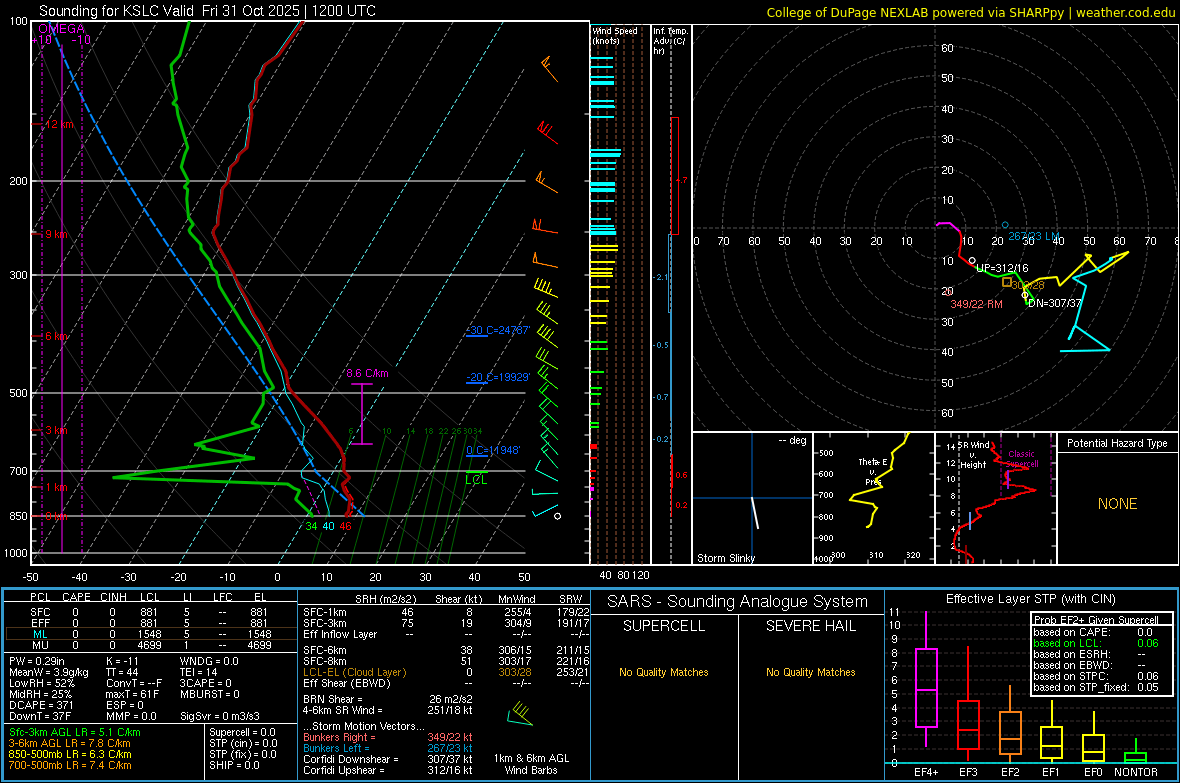Click the orange EF2 box plot
The image size is (1180, 783).
click(1010, 724)
